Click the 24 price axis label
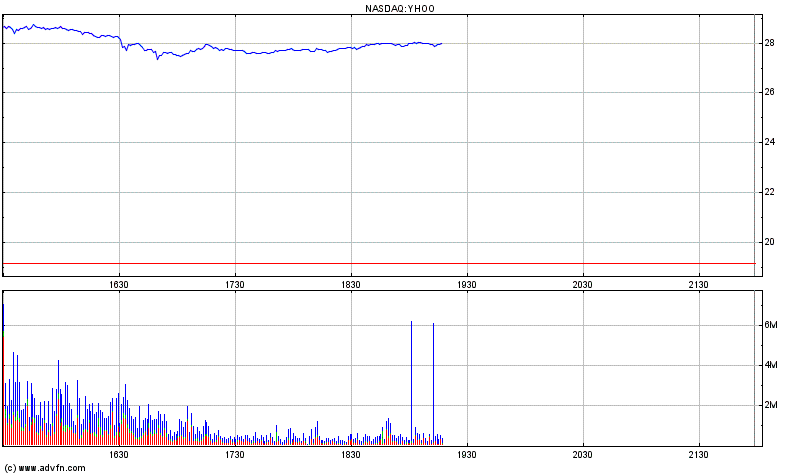The height and width of the screenshot is (475, 800). (769, 143)
